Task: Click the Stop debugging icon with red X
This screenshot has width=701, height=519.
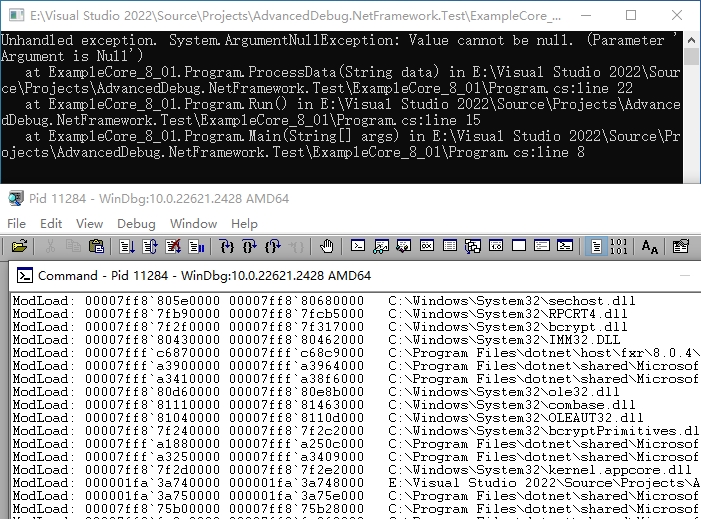Action: [173, 246]
